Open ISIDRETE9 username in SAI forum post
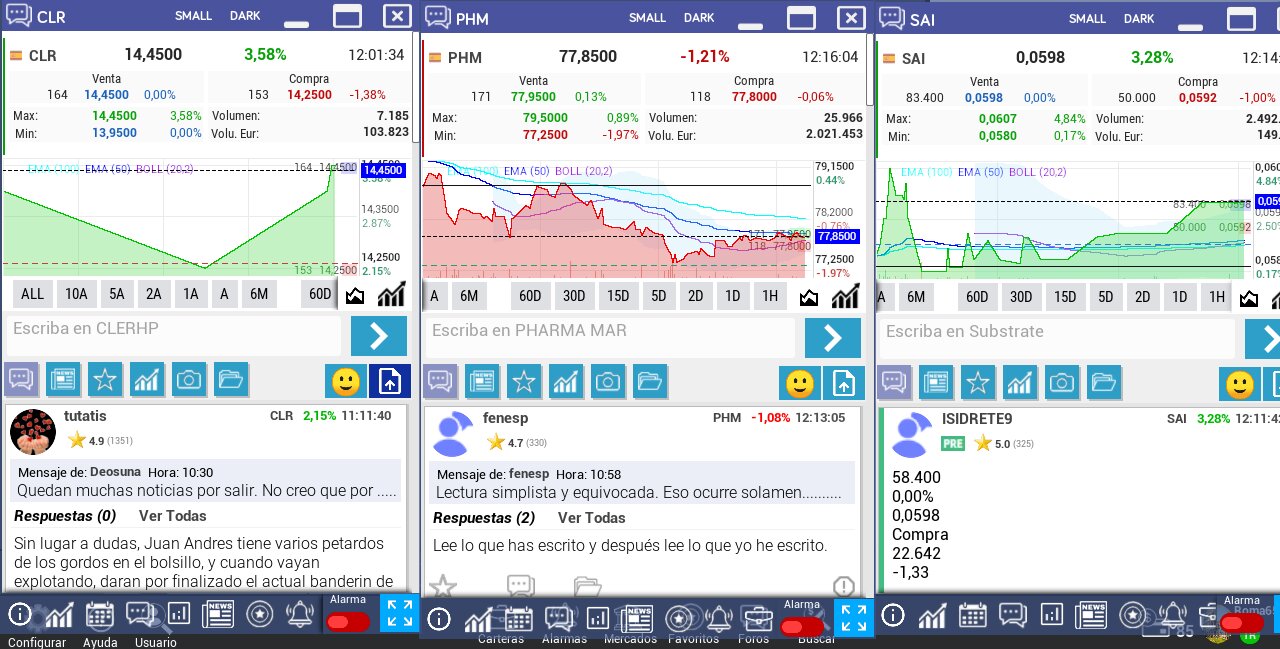Image resolution: width=1280 pixels, height=649 pixels. (x=977, y=419)
